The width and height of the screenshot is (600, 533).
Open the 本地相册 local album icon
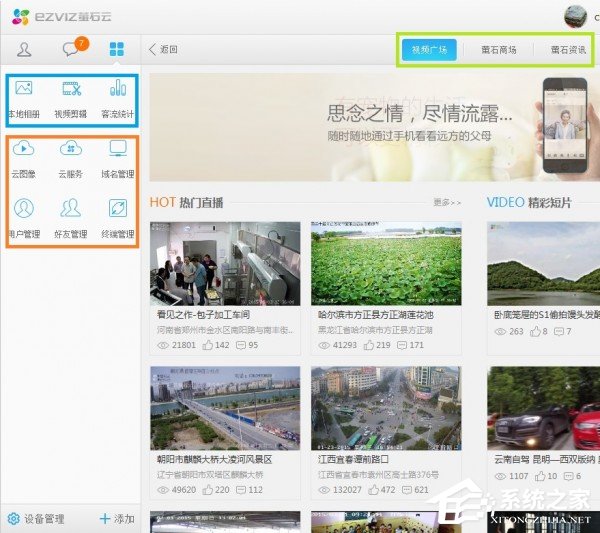coord(24,99)
